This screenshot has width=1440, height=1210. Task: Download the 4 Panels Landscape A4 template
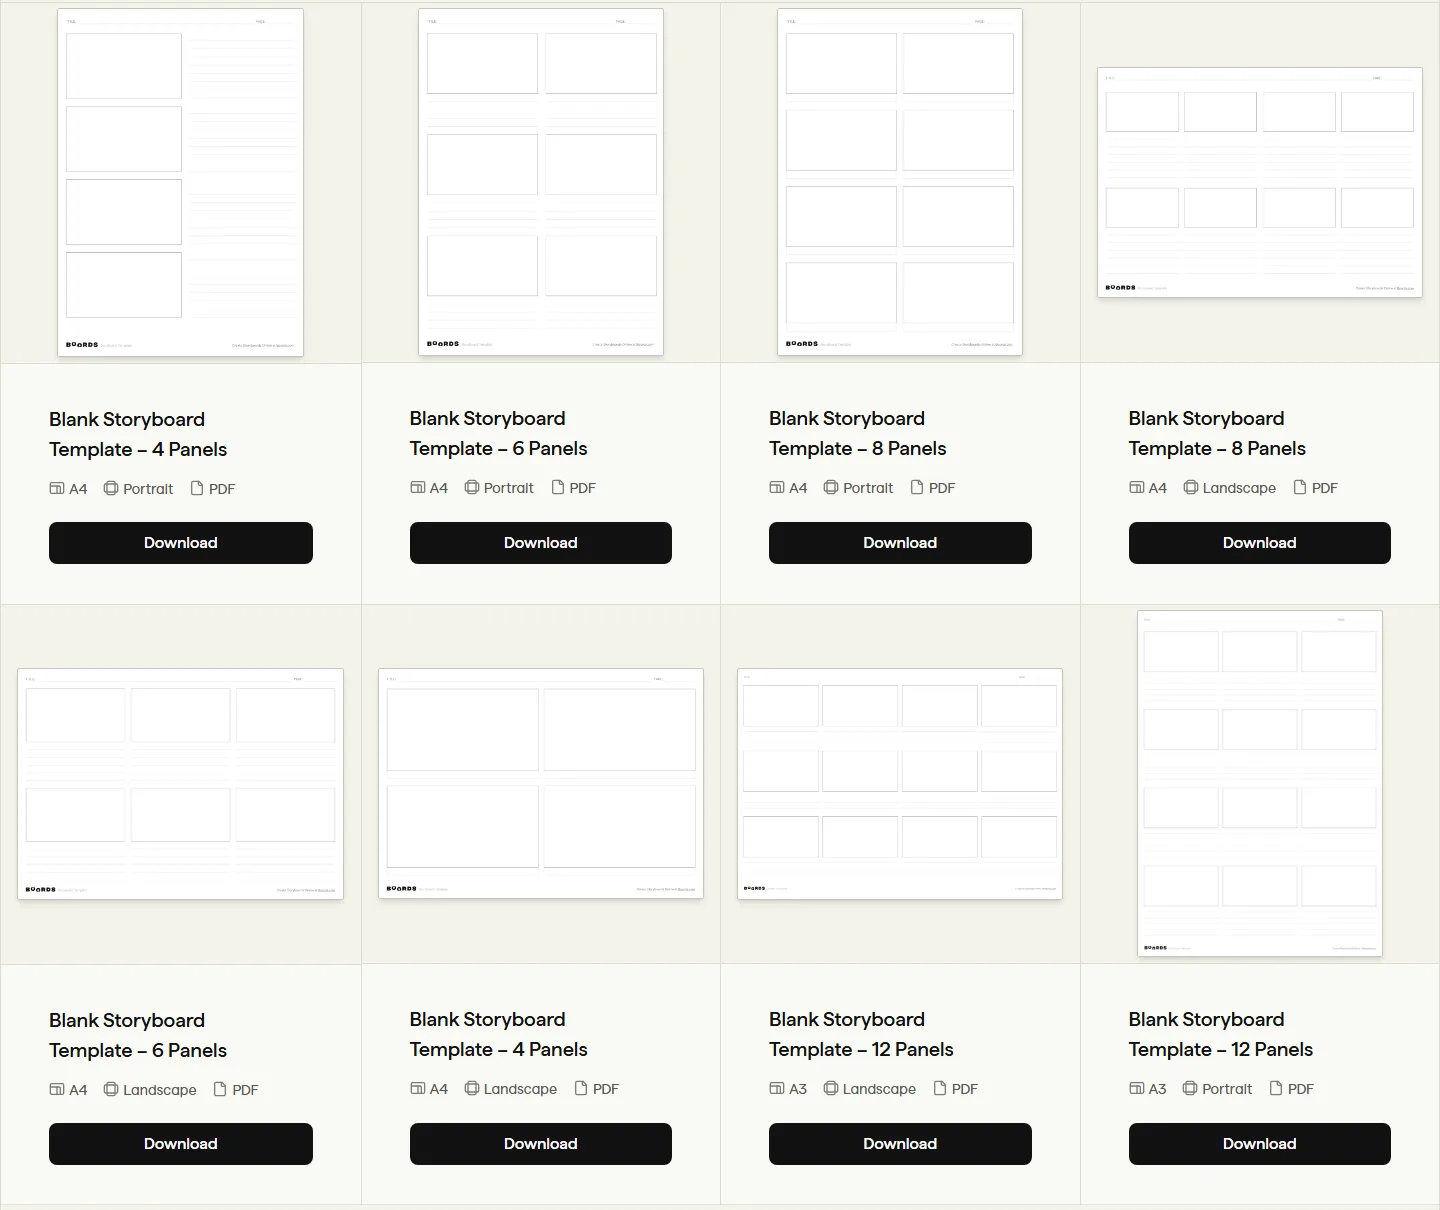click(541, 1144)
